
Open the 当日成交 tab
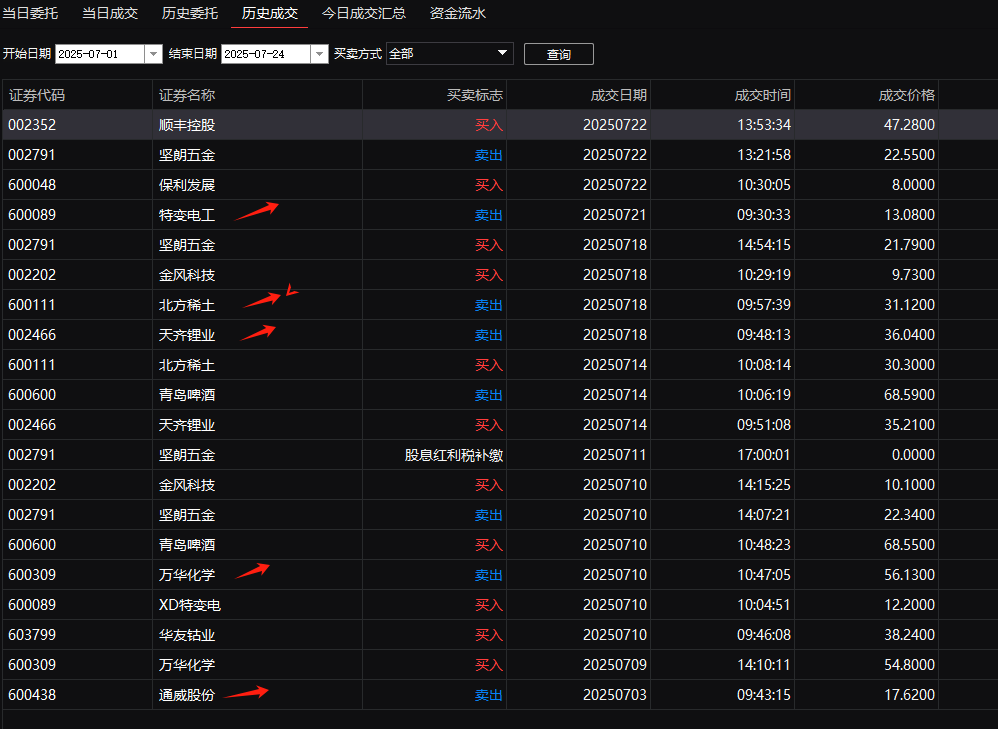click(110, 13)
